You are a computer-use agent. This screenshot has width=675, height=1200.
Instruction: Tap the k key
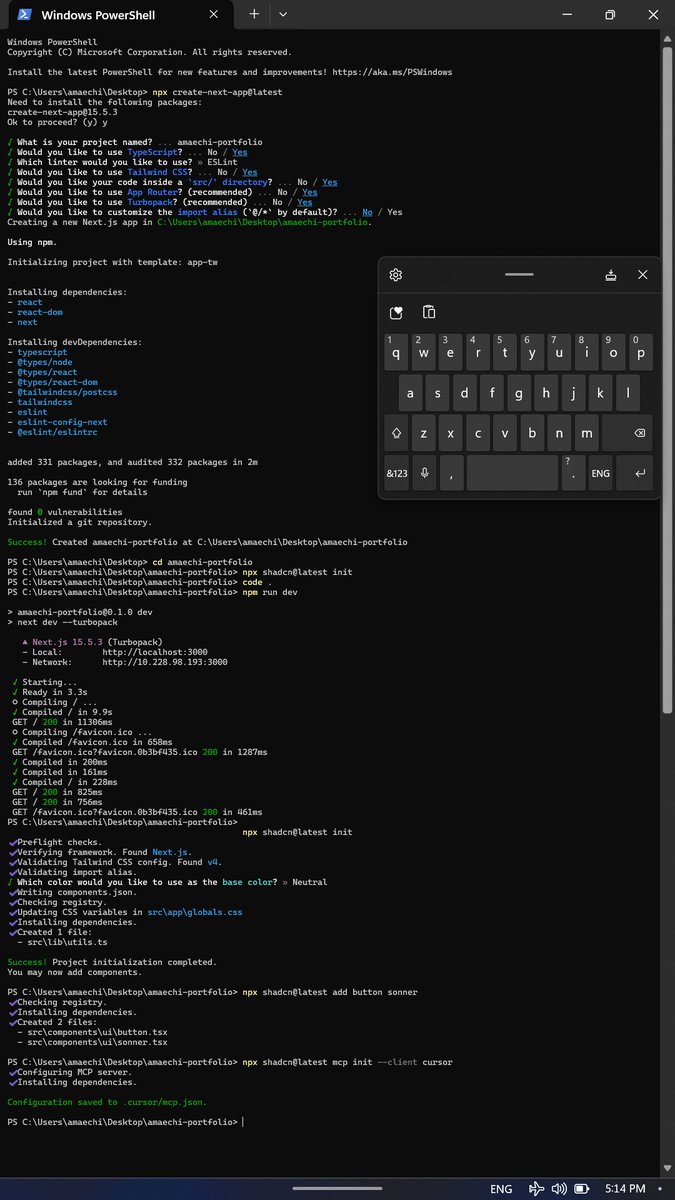coord(599,393)
